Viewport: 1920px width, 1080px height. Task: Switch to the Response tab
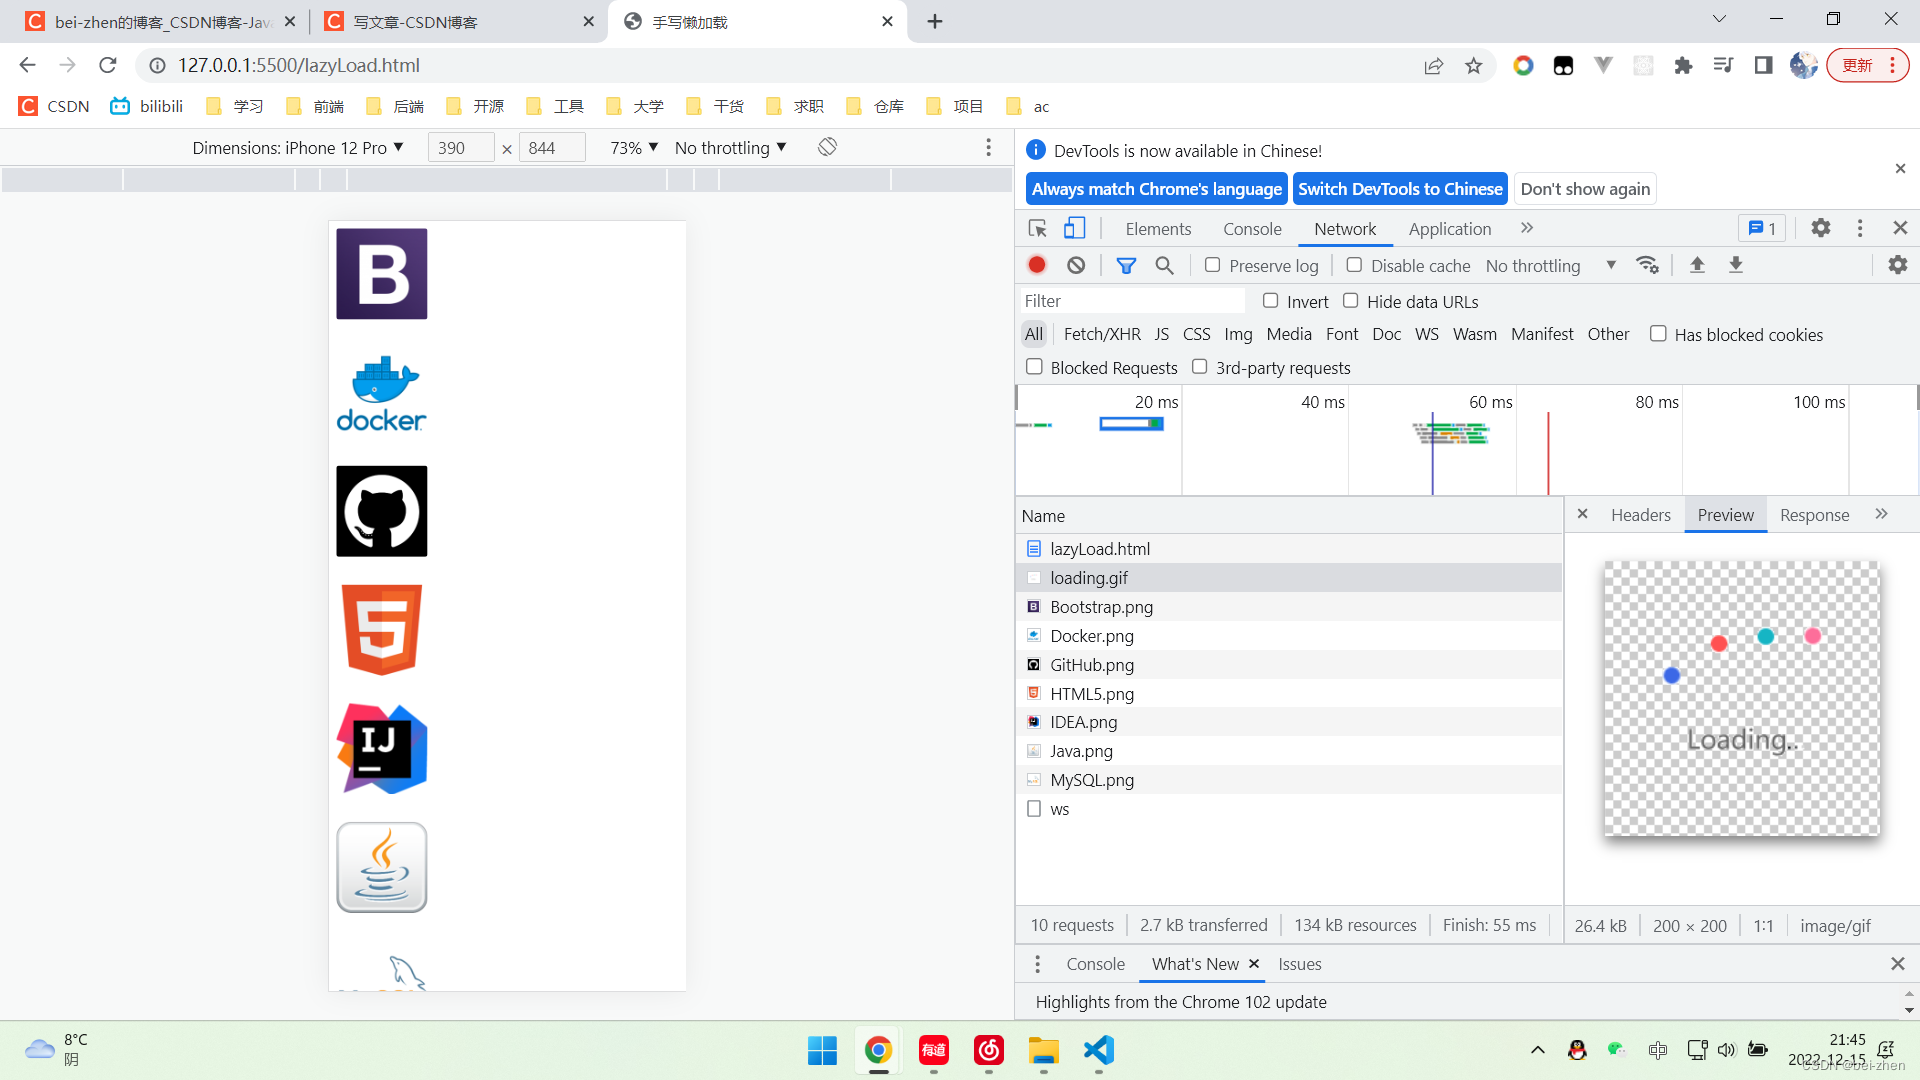coord(1815,514)
